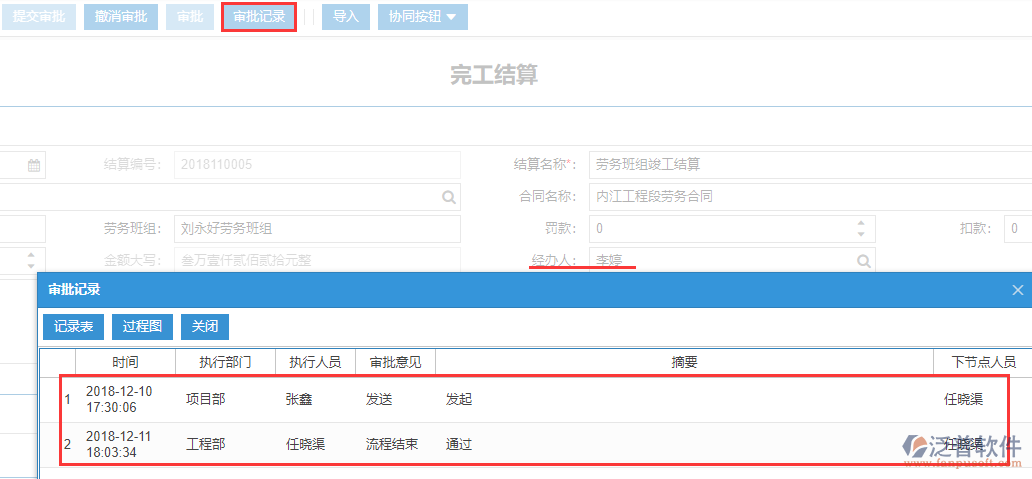The height and width of the screenshot is (479, 1032).
Task: Click 张鑫 in 执行人员 column
Action: click(x=299, y=399)
